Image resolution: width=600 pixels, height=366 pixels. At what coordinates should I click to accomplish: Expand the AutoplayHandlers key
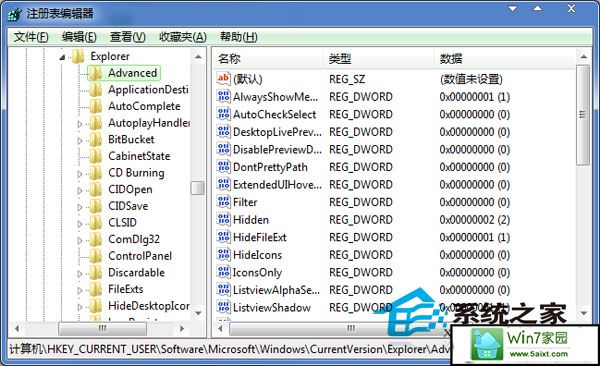[x=80, y=123]
